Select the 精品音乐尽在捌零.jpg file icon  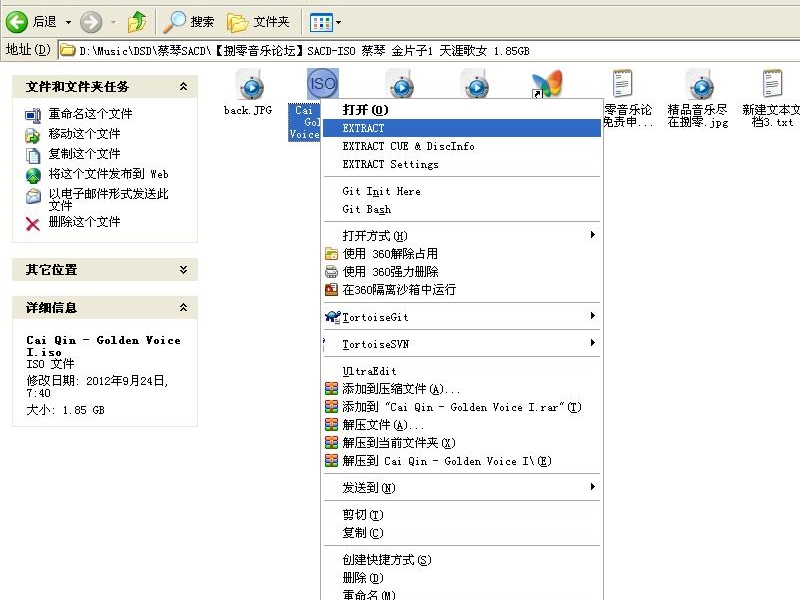coord(698,86)
